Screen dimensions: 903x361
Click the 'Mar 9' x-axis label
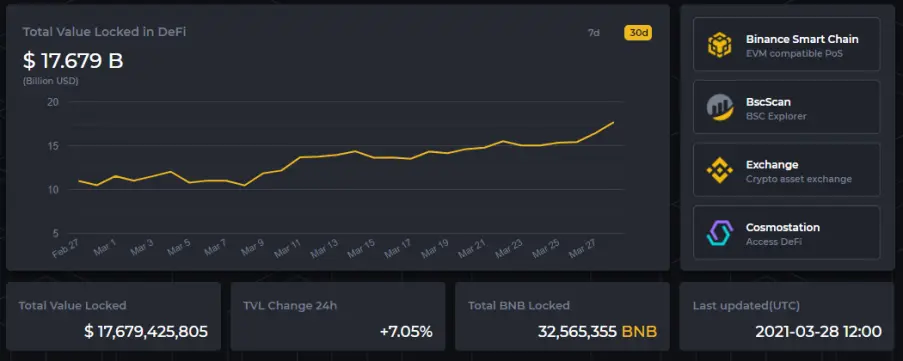pos(252,247)
